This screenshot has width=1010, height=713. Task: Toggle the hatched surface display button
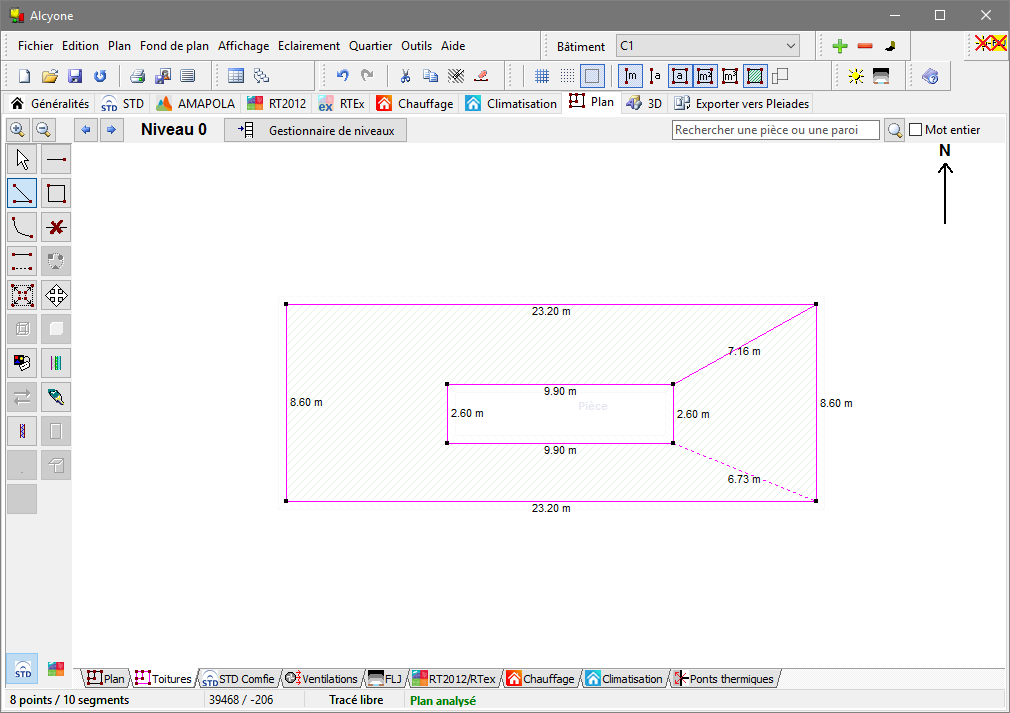755,77
